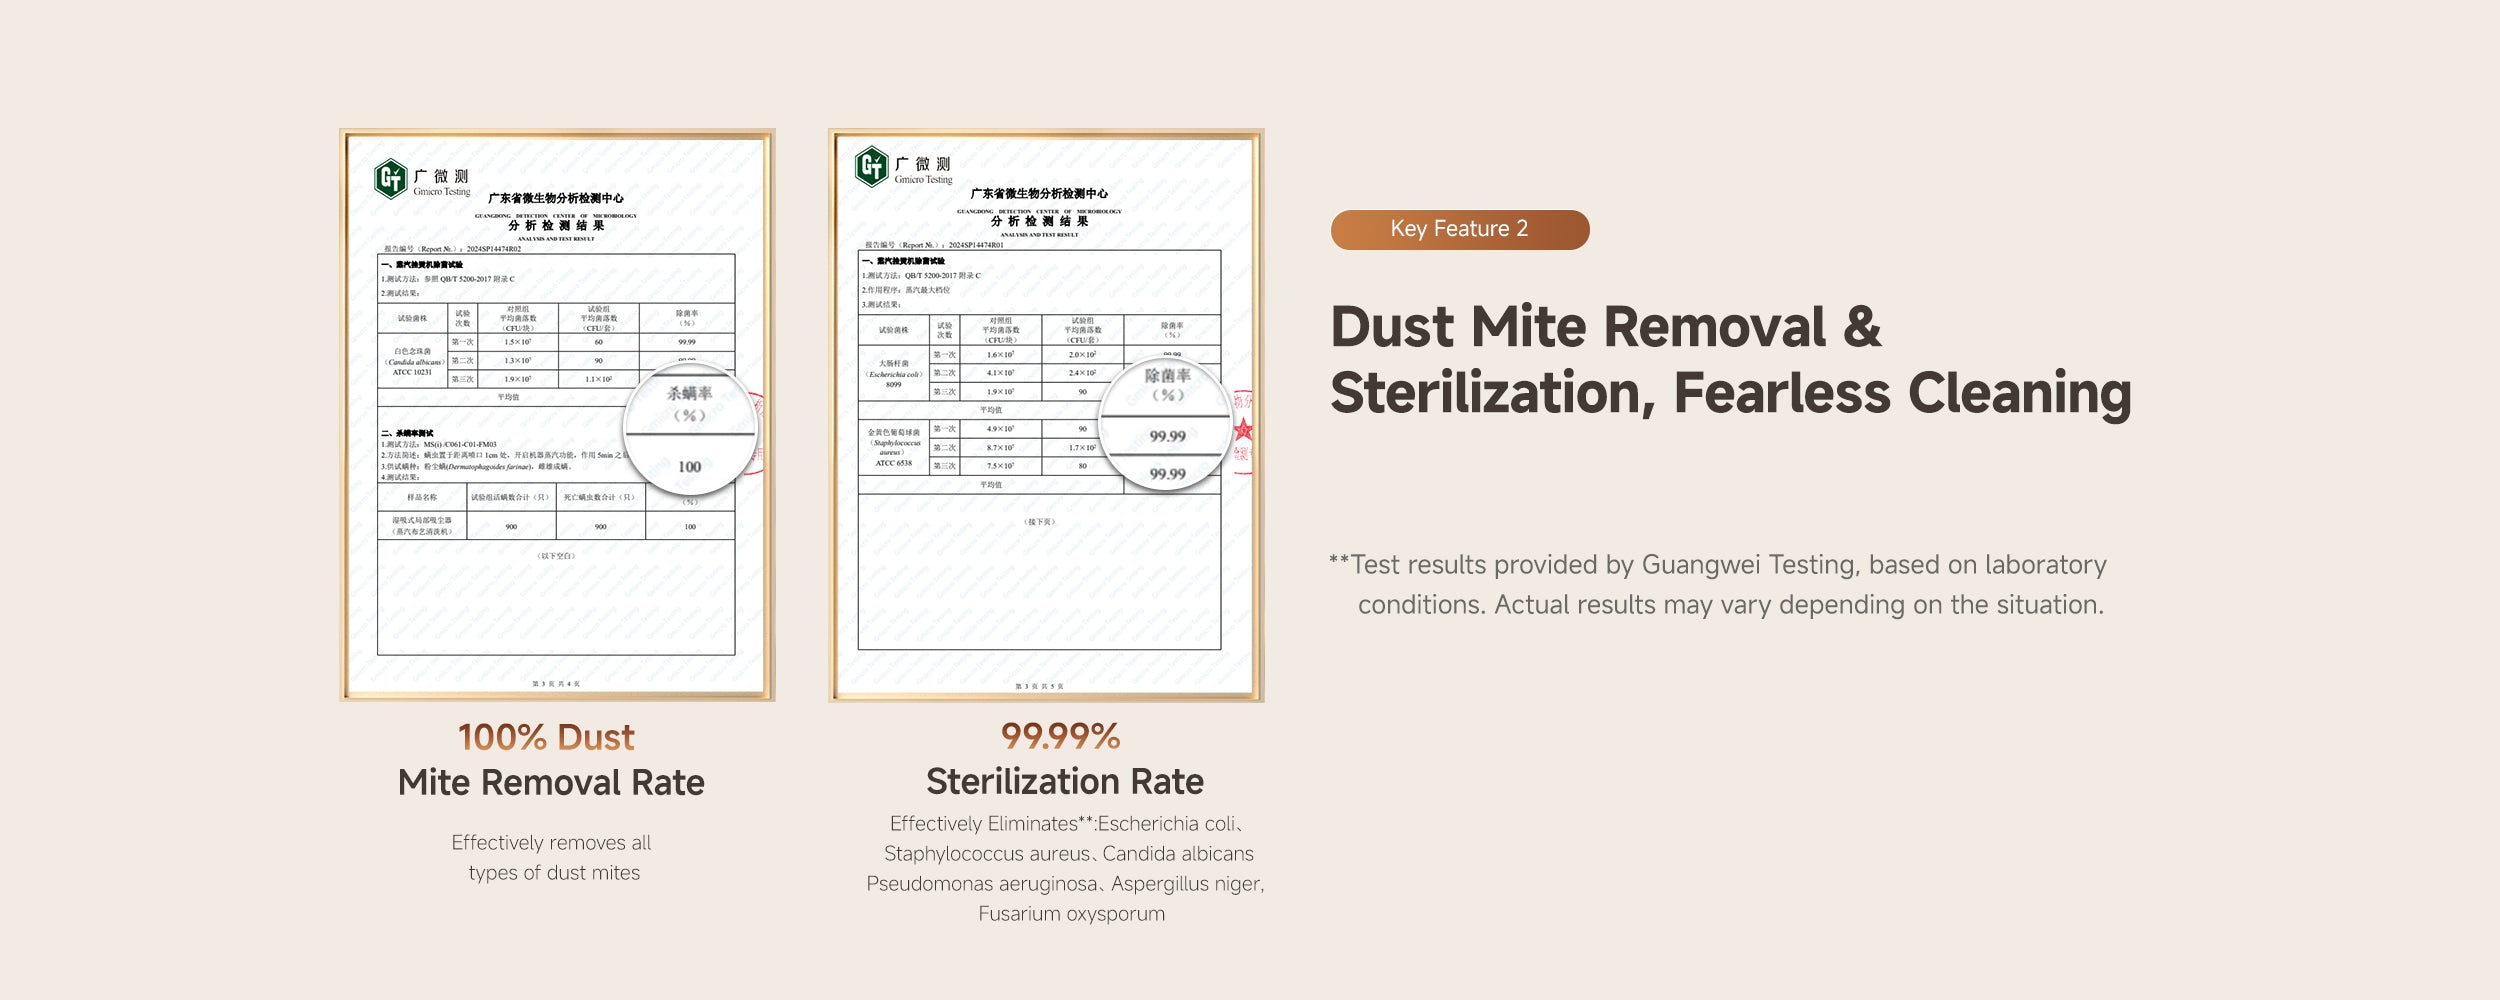This screenshot has width=2500, height=1000.
Task: Click the 100% Dust orange text
Action: pyautogui.click(x=546, y=737)
